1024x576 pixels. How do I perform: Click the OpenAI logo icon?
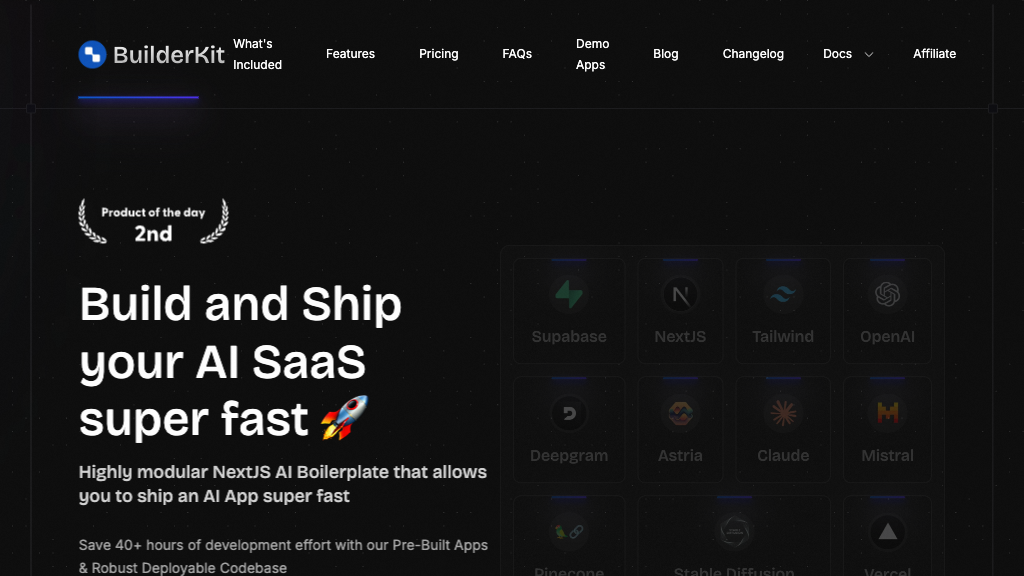[887, 294]
